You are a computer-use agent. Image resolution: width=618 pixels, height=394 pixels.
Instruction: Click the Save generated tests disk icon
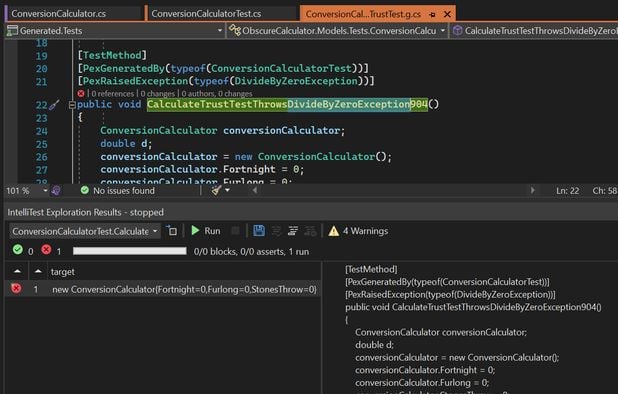tap(259, 231)
